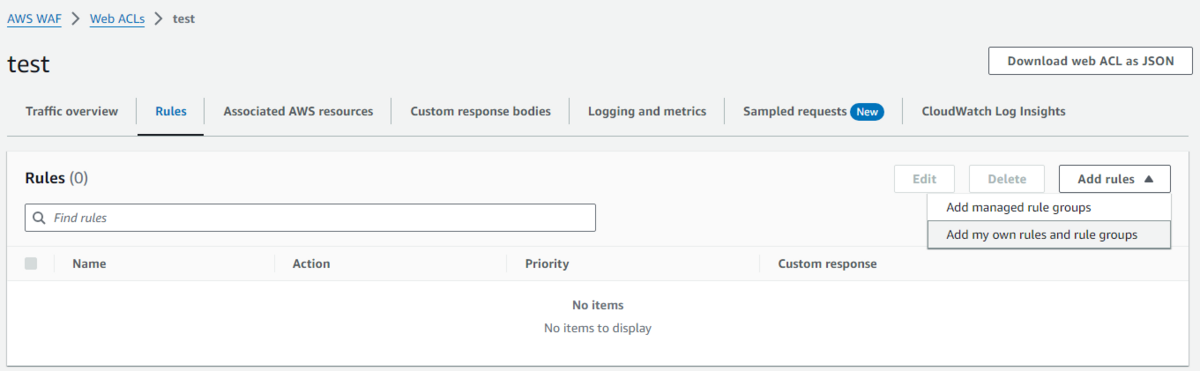
Task: Sort by the Action column header
Action: 311,264
